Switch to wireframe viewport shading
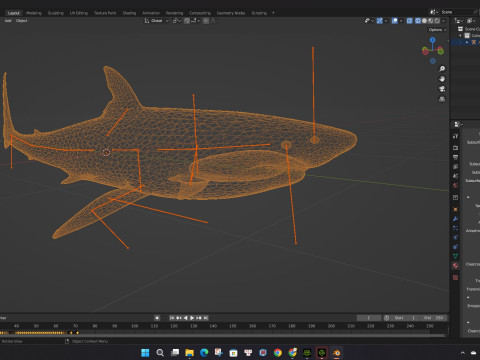This screenshot has width=480, height=360. tap(418, 21)
